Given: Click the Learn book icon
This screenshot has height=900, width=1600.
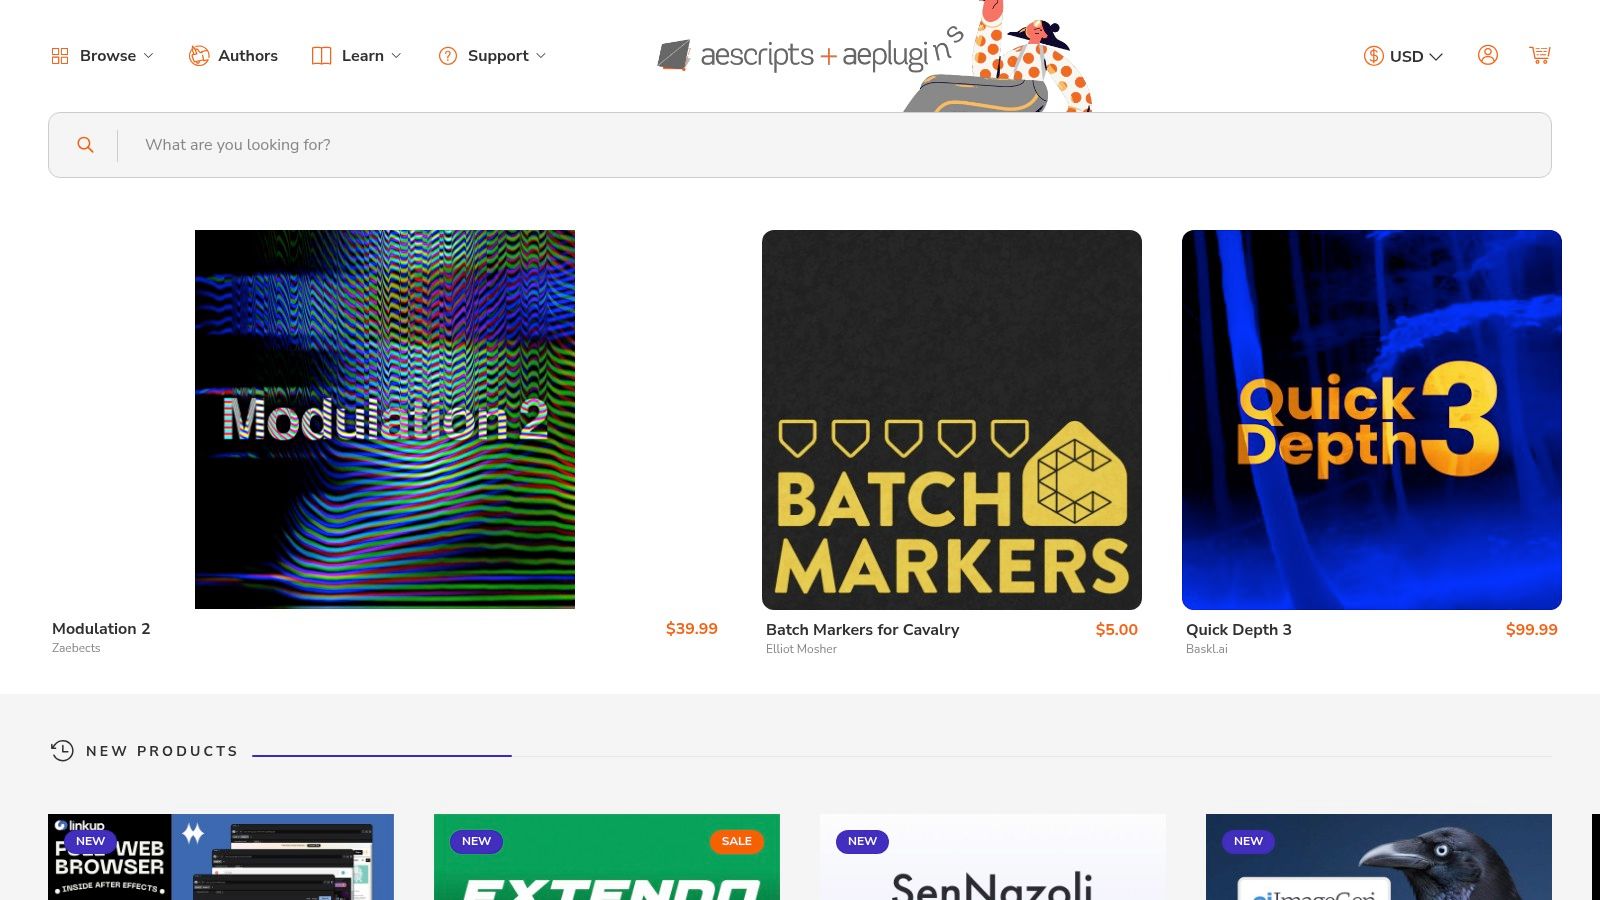Looking at the screenshot, I should click(321, 56).
